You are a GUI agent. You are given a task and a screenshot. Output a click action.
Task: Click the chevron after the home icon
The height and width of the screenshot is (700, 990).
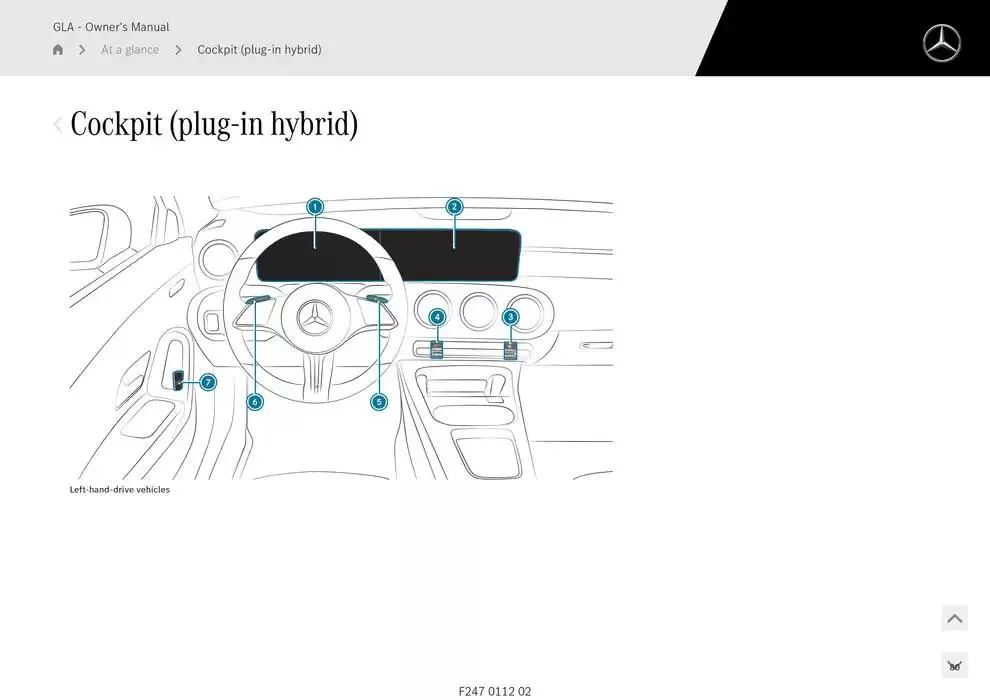coord(81,49)
